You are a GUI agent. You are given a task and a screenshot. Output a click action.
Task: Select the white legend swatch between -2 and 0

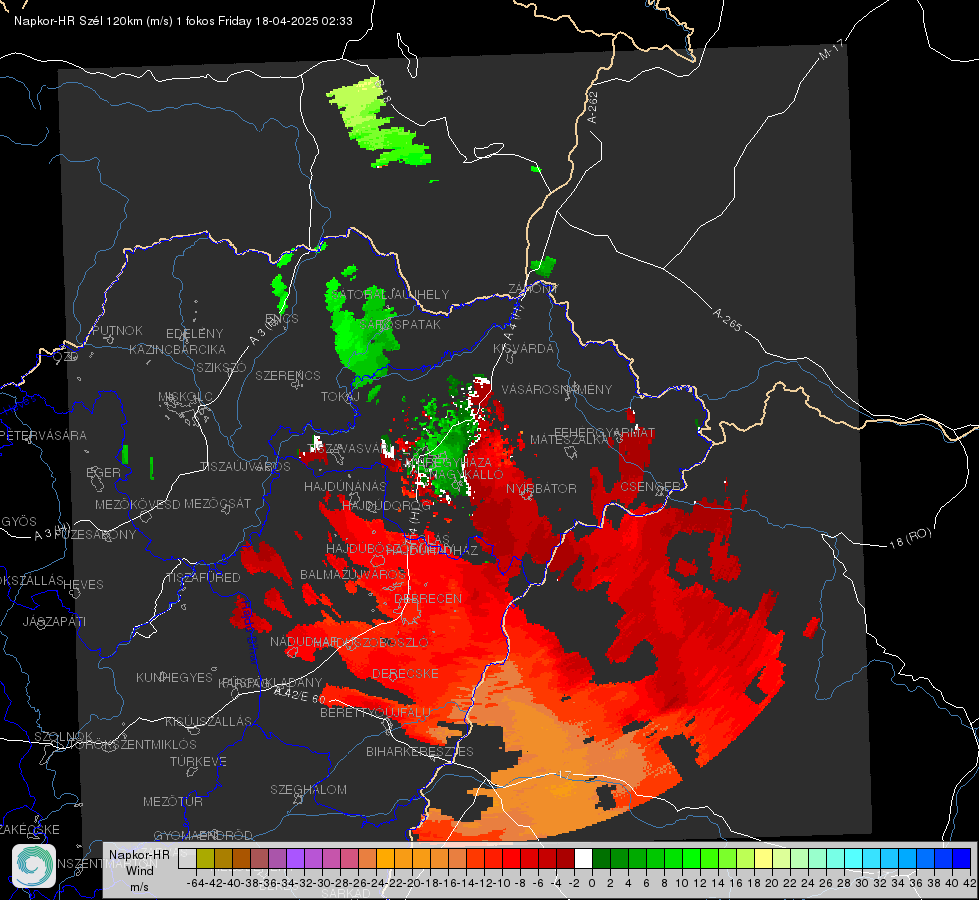coord(583,859)
